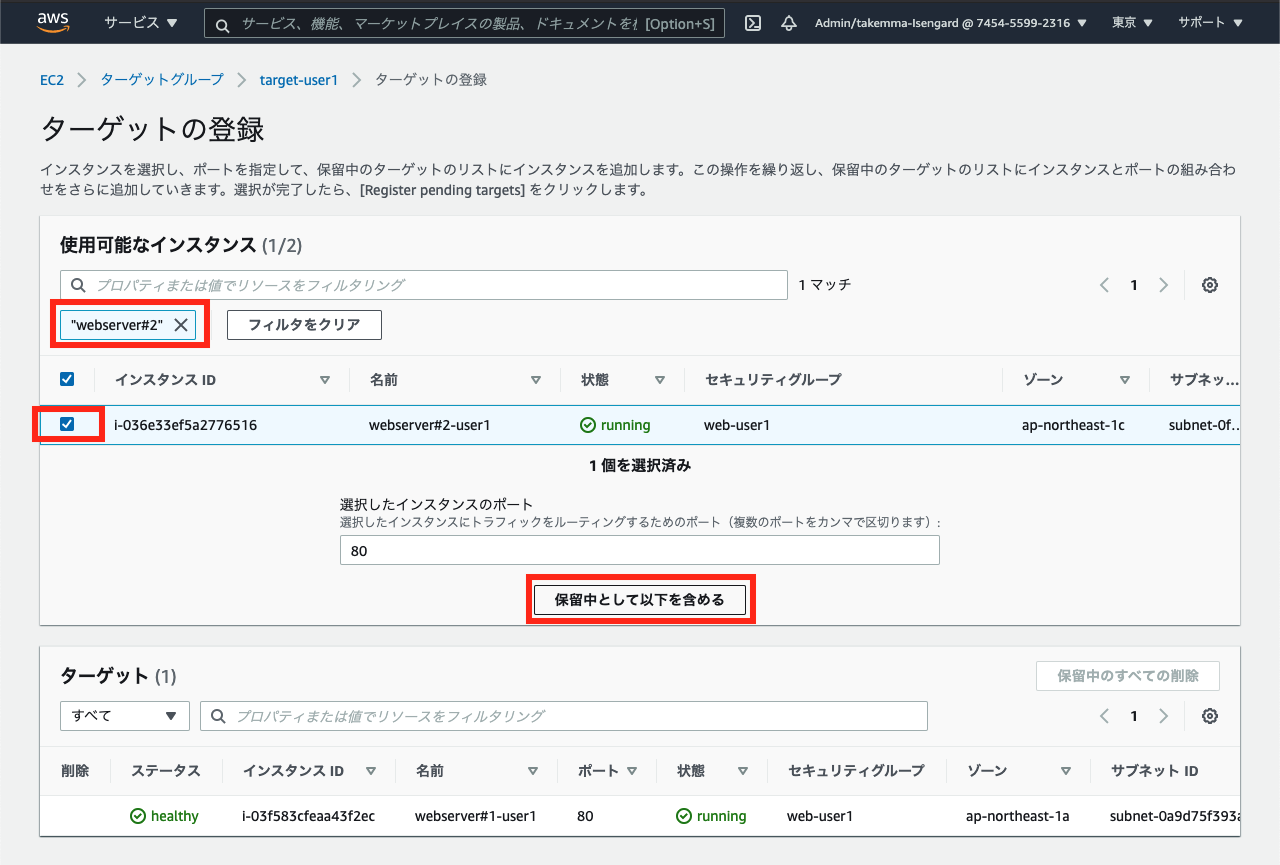Open targets table settings gear
This screenshot has width=1280, height=865.
[x=1210, y=716]
